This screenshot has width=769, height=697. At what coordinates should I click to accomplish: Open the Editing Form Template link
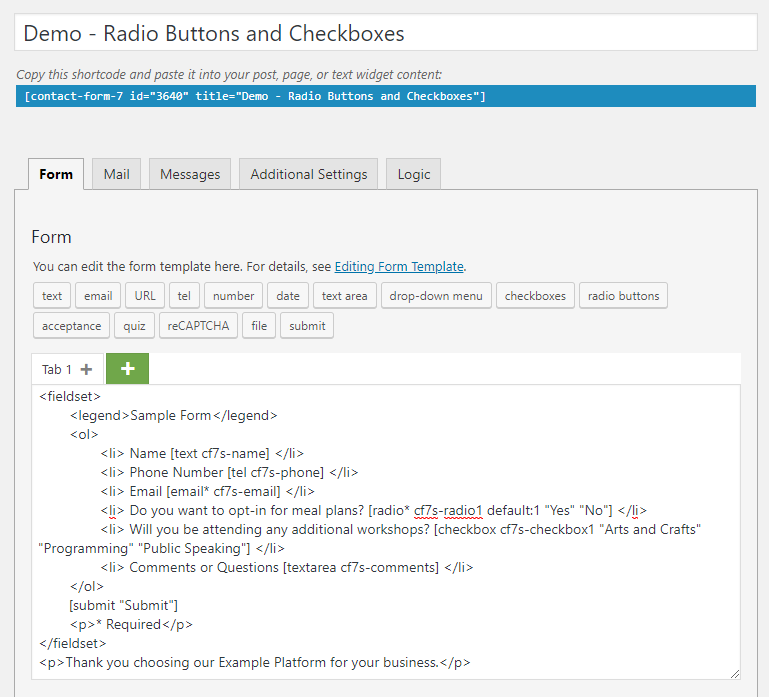[399, 267]
